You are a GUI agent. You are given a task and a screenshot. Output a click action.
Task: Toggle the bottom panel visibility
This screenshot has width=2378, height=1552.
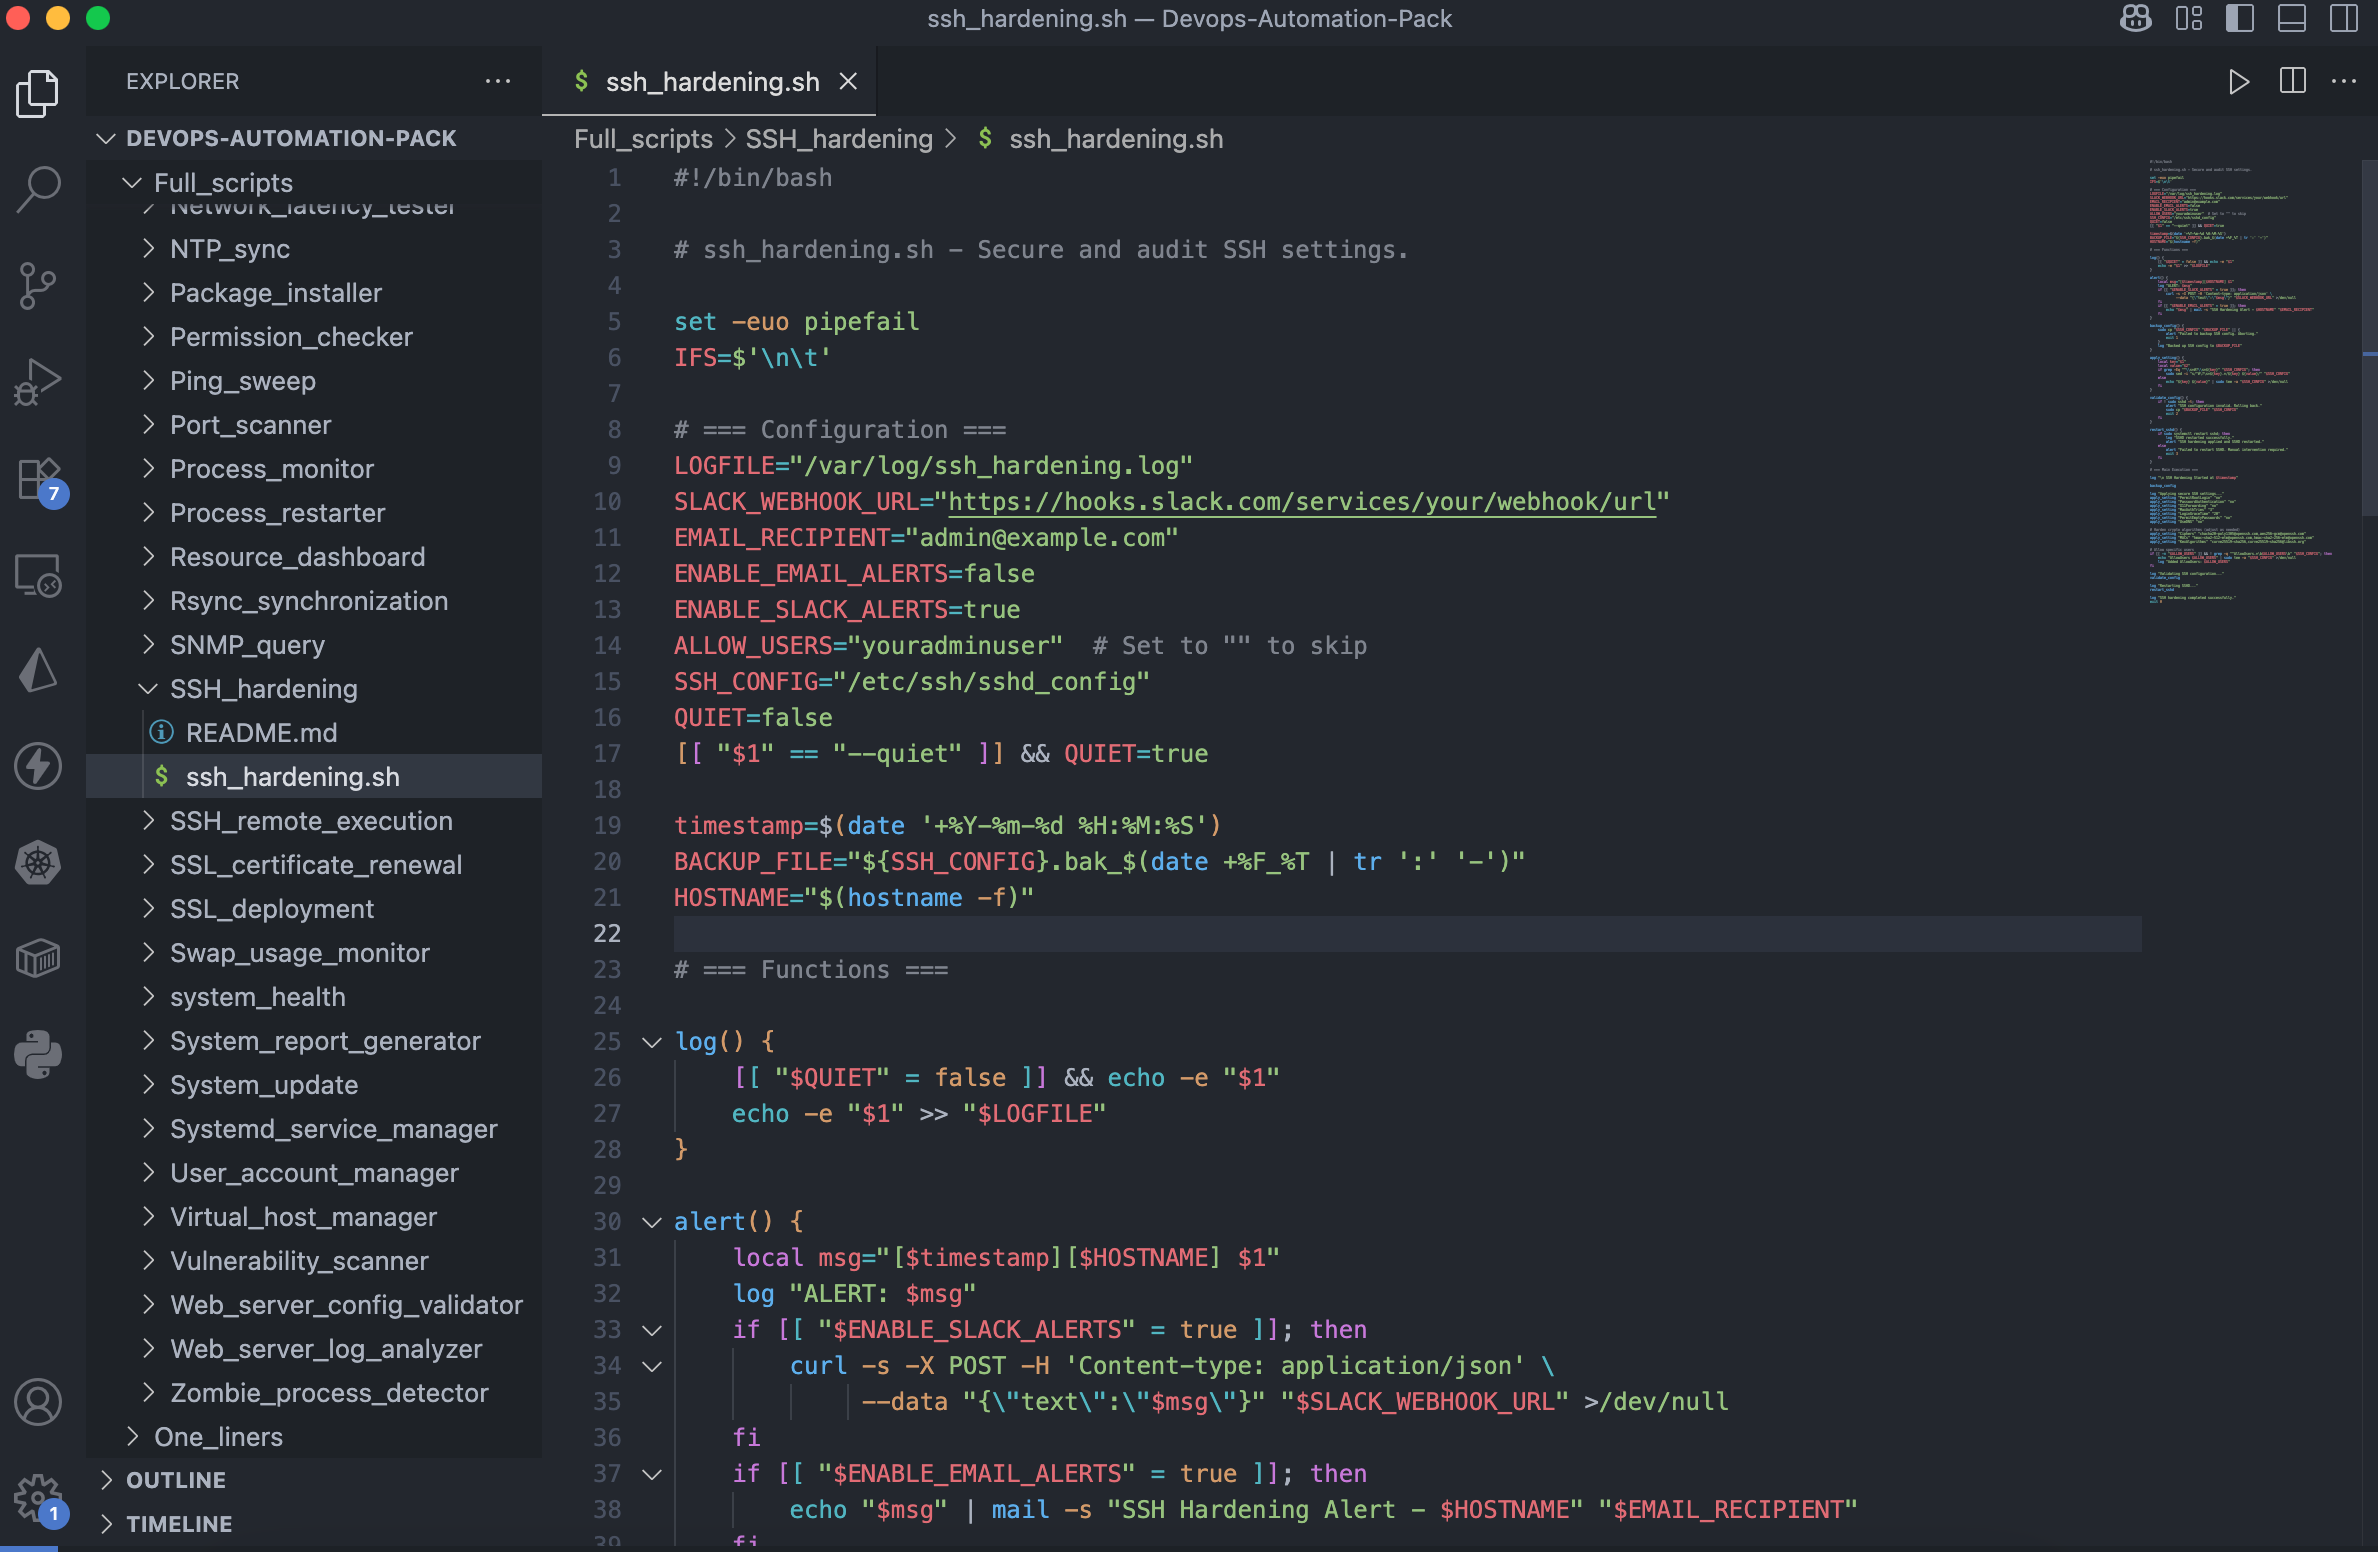pos(2291,18)
